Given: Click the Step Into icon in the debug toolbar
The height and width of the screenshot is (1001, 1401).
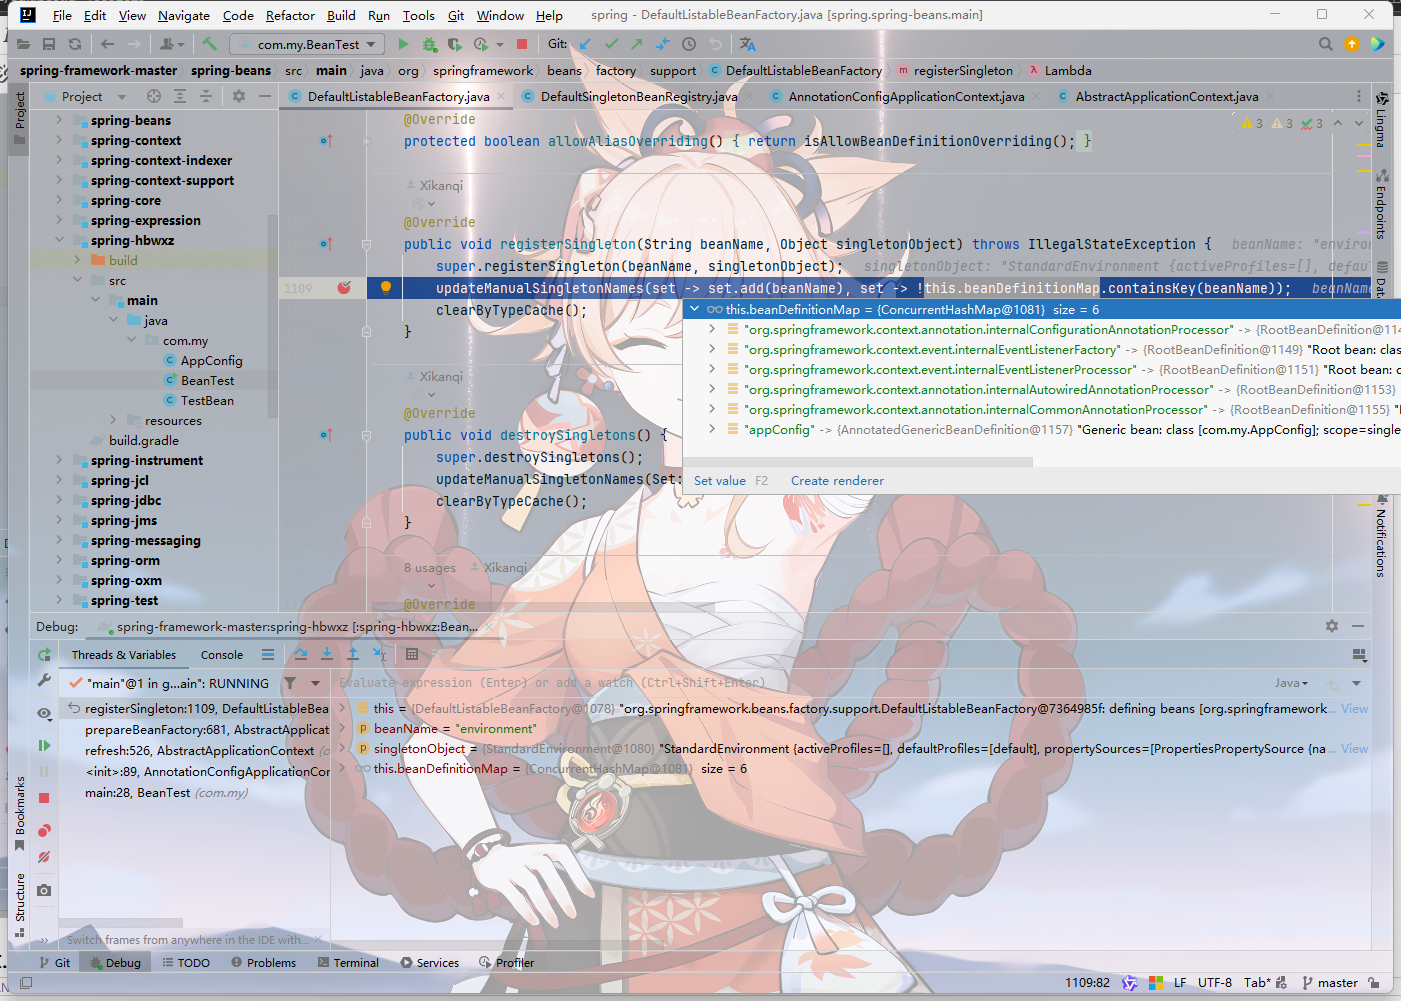Looking at the screenshot, I should 326,654.
